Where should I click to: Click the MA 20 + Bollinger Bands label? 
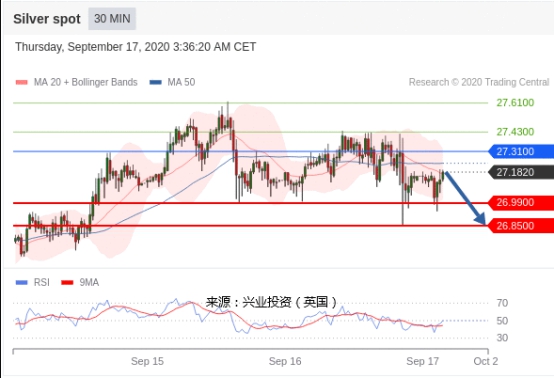click(86, 82)
